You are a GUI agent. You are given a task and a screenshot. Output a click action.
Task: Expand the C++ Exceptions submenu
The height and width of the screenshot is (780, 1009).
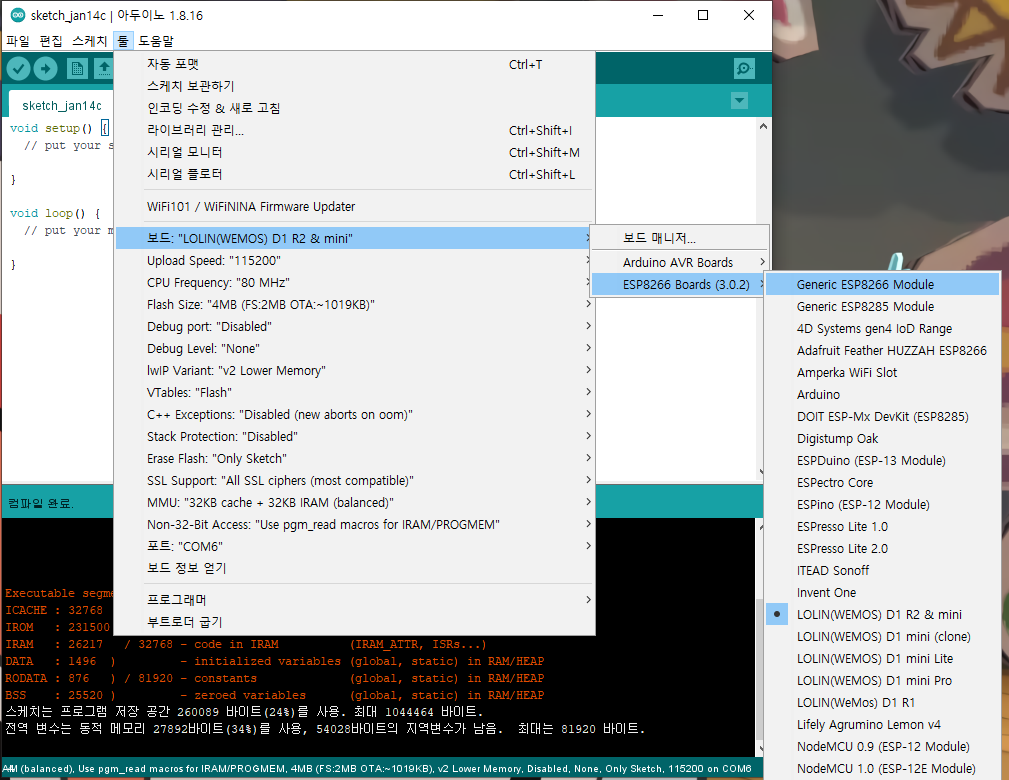pos(355,414)
